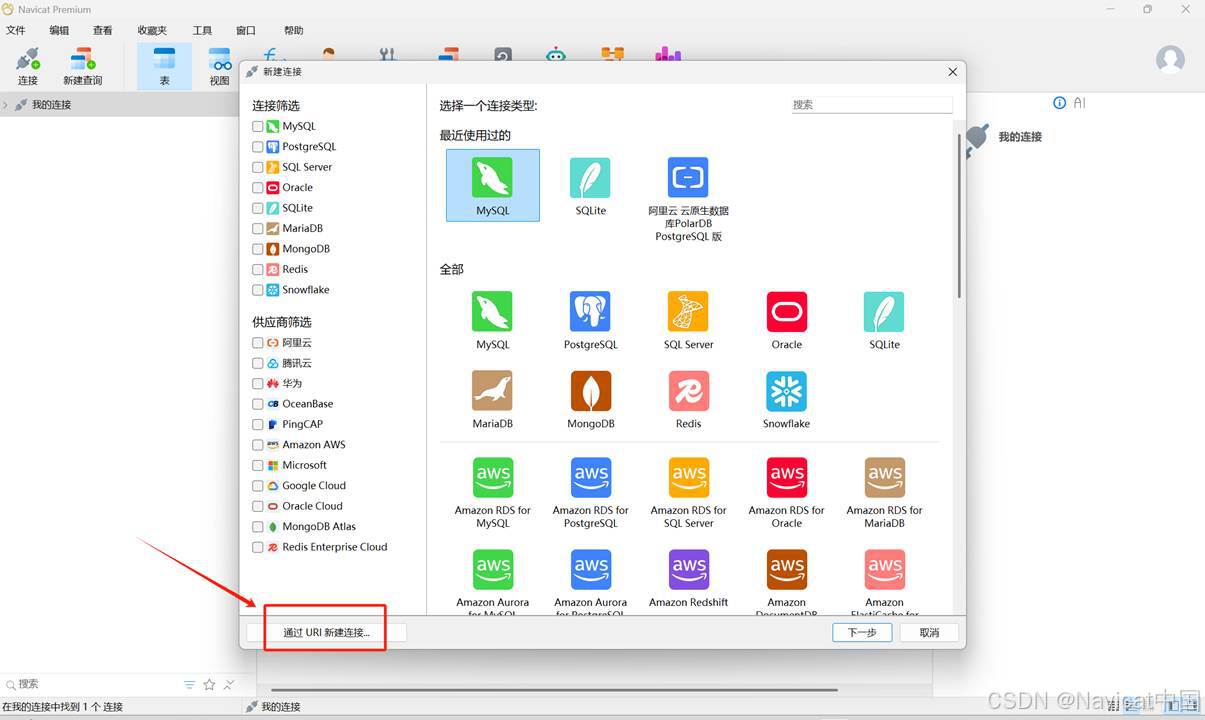Tick the Oracle Cloud vendor checkbox
This screenshot has width=1205, height=720.
[x=258, y=507]
